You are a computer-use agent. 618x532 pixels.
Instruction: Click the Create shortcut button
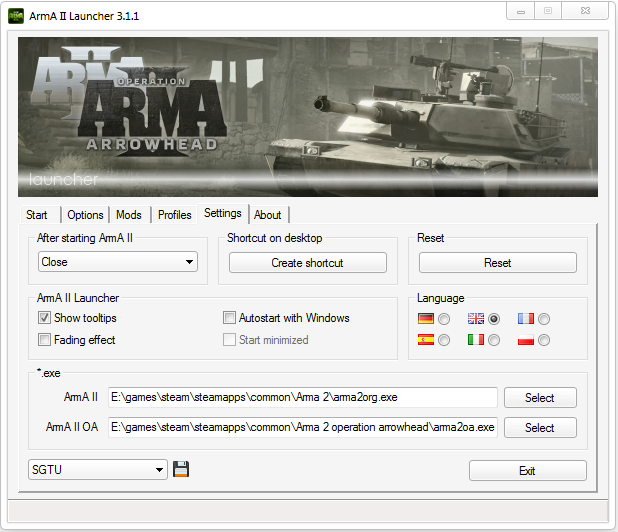[x=308, y=263]
